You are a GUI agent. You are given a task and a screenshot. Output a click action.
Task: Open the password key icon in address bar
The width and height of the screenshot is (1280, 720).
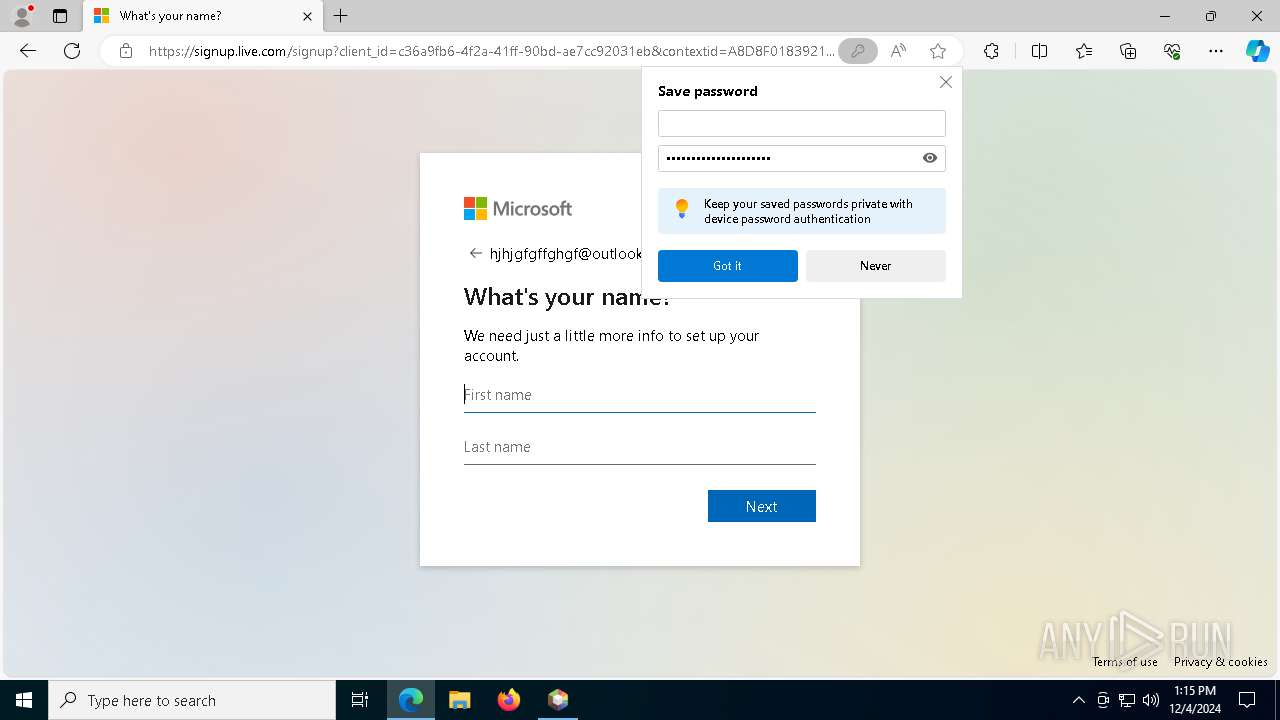coord(858,51)
